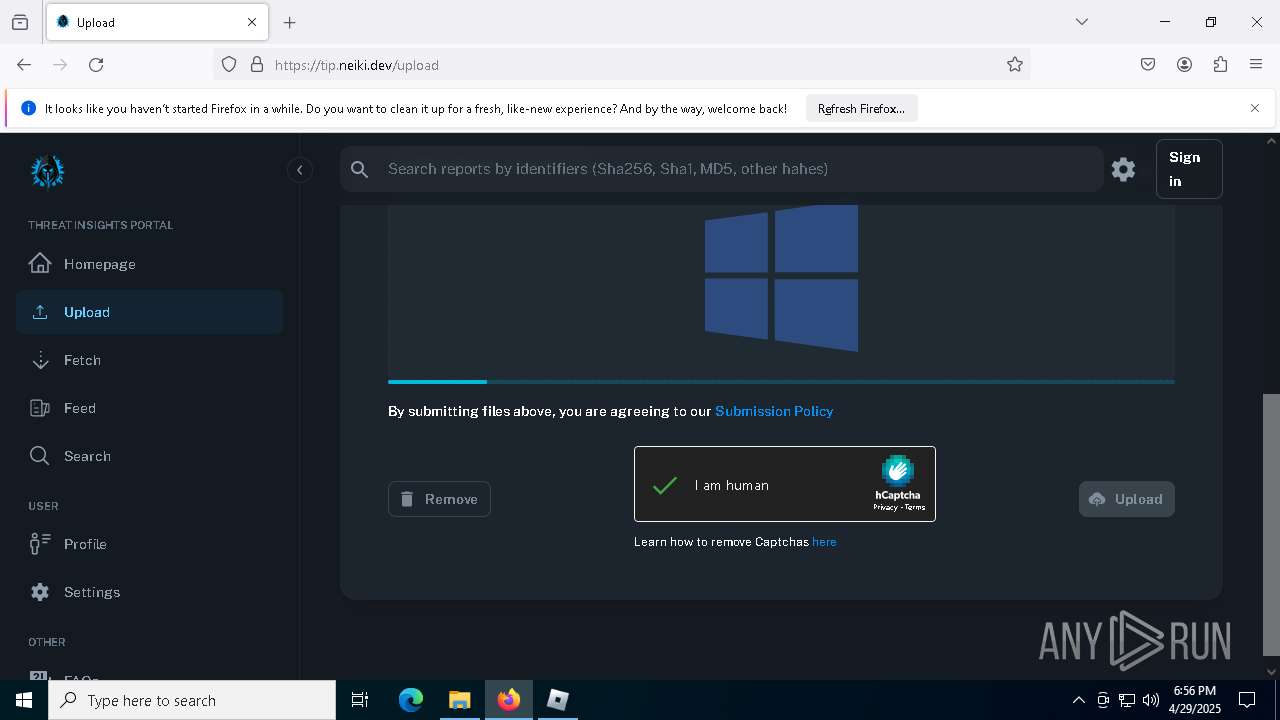Open the Settings sidebar item
Screen dimensions: 1280x720
[149, 592]
